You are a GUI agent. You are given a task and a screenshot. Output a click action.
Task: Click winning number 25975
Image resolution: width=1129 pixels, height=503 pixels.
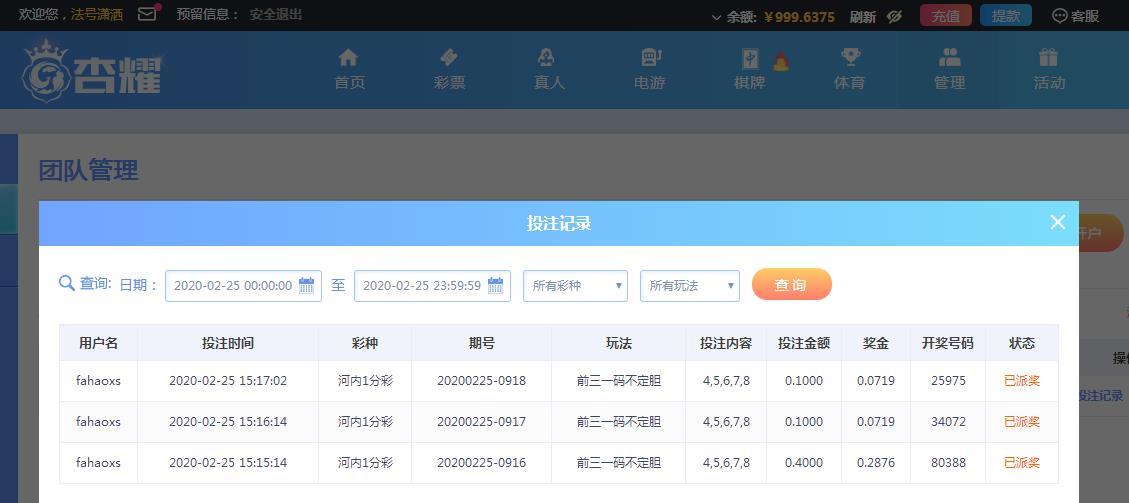tap(948, 381)
